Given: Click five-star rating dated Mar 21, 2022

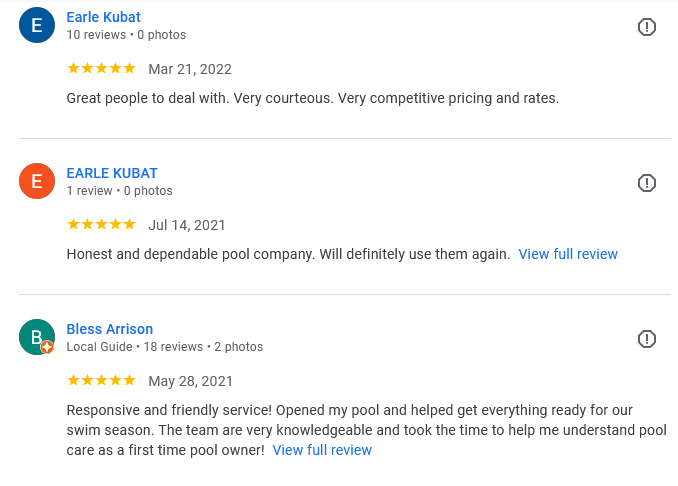Looking at the screenshot, I should (101, 69).
